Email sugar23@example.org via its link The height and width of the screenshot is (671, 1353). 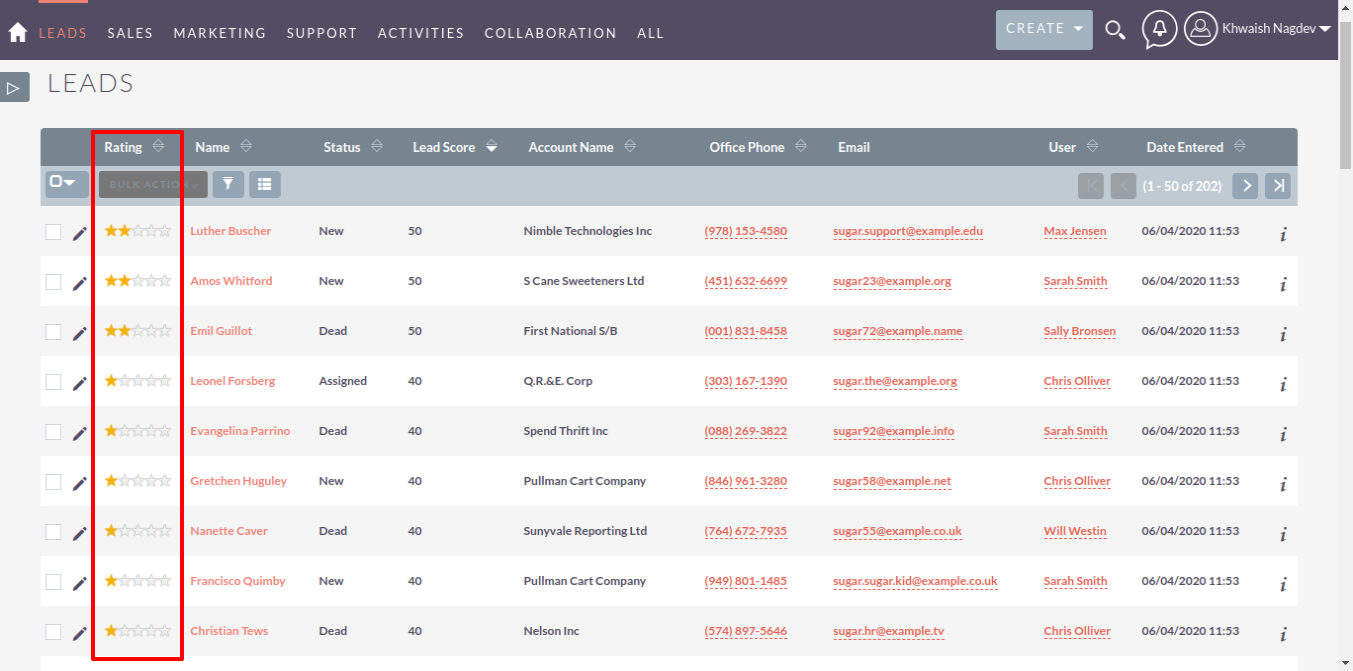891,281
